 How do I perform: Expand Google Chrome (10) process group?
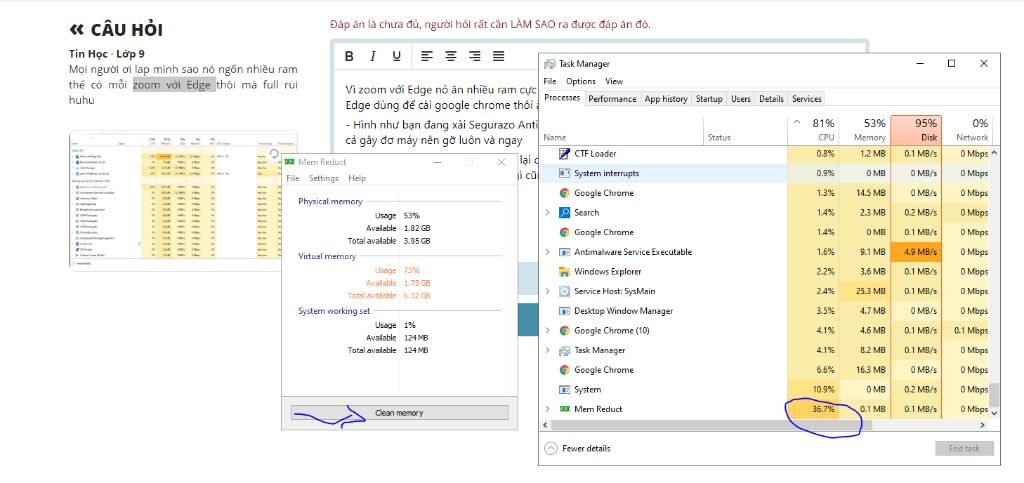pos(547,330)
